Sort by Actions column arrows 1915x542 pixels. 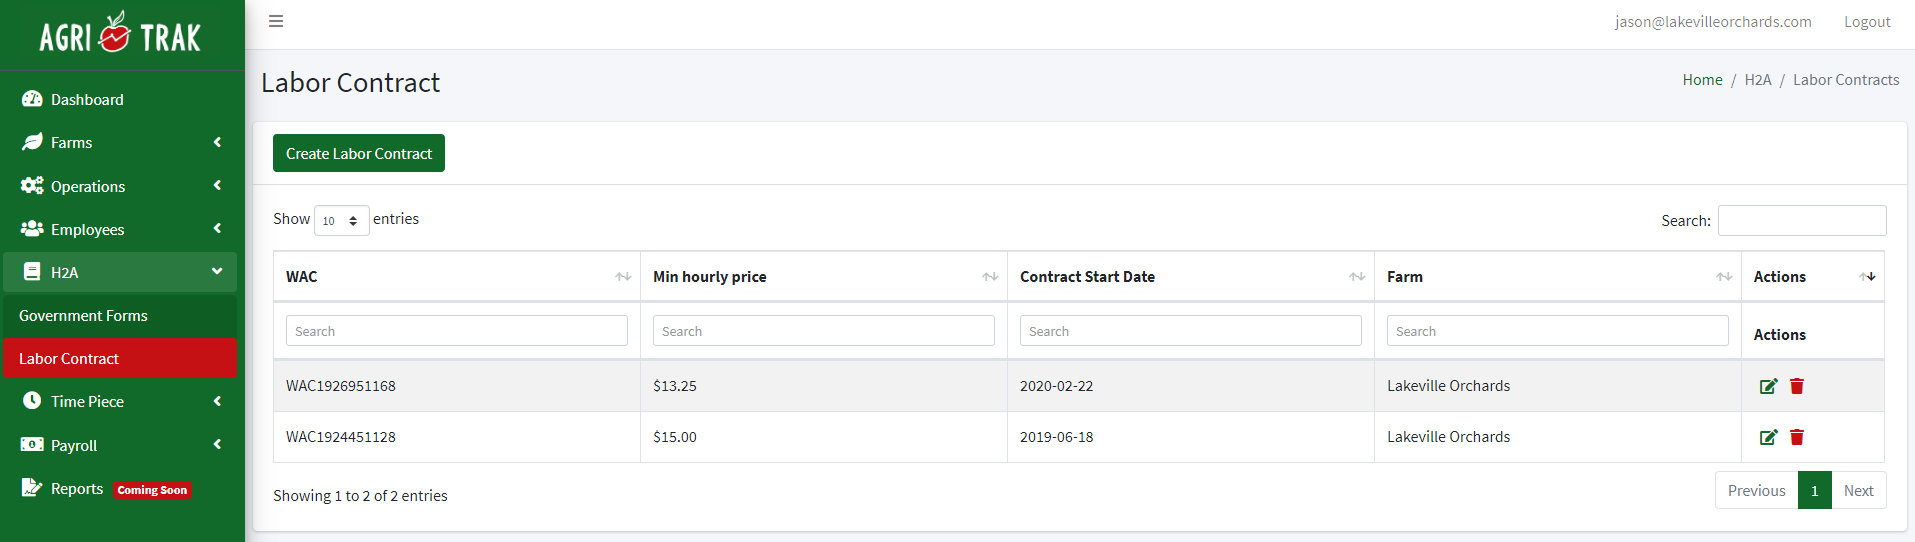point(1867,277)
